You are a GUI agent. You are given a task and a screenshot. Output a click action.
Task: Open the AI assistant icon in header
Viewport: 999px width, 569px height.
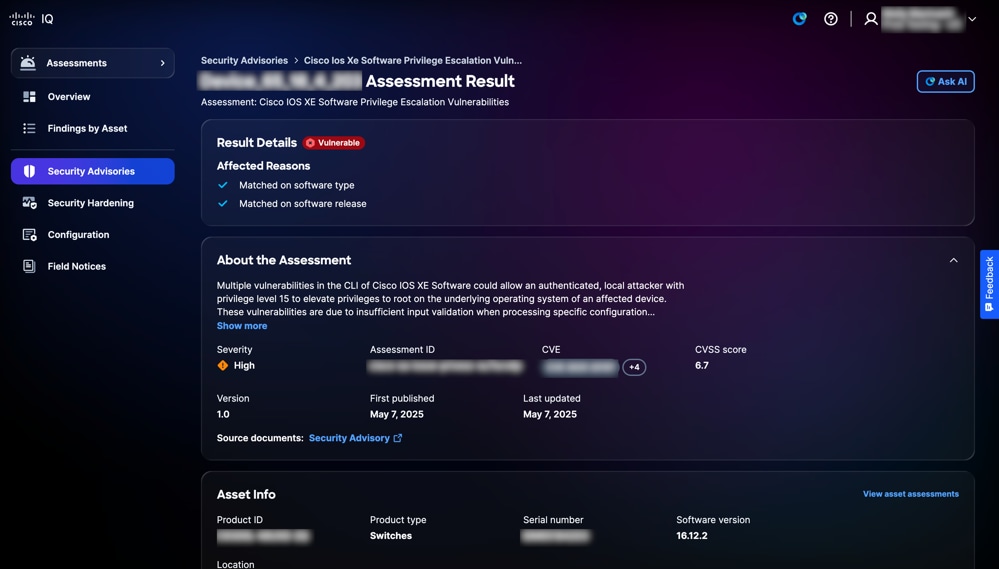click(x=799, y=18)
